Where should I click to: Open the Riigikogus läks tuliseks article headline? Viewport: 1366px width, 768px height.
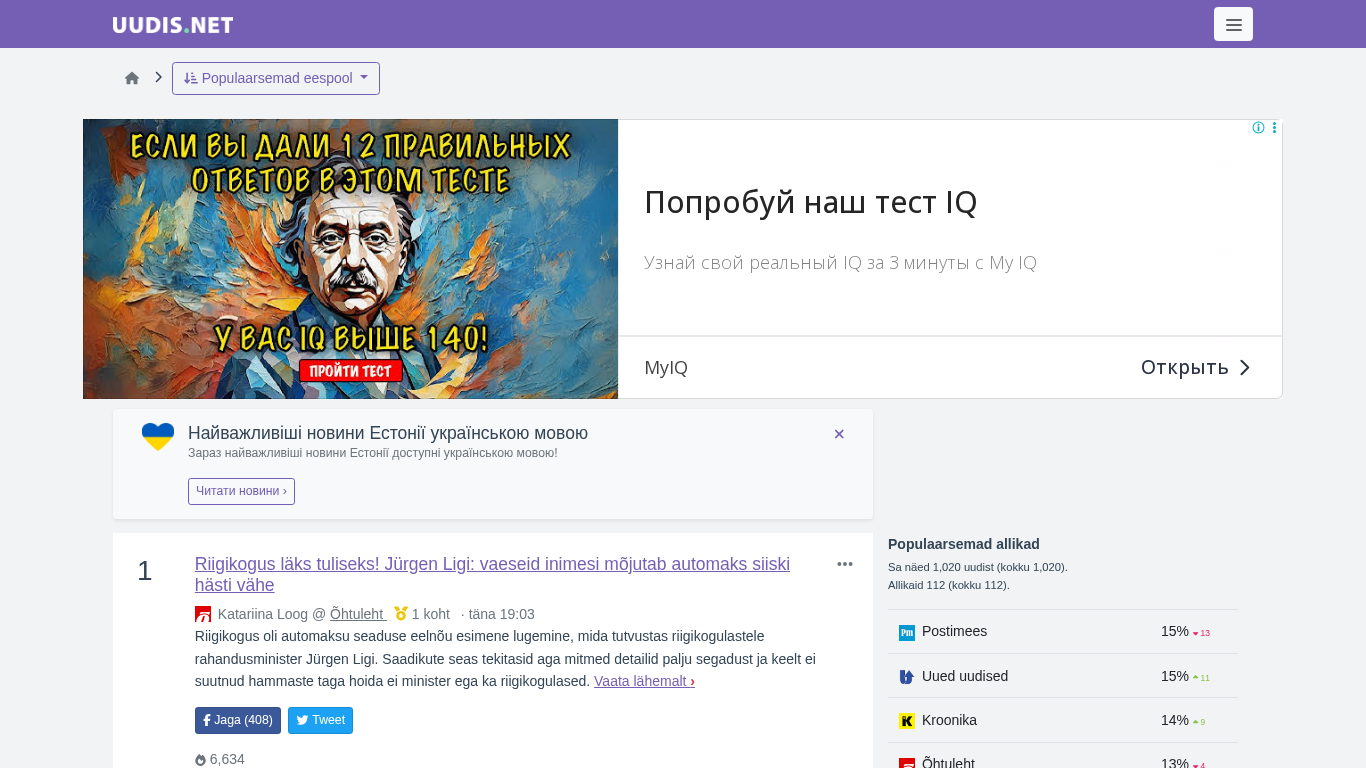coord(492,574)
